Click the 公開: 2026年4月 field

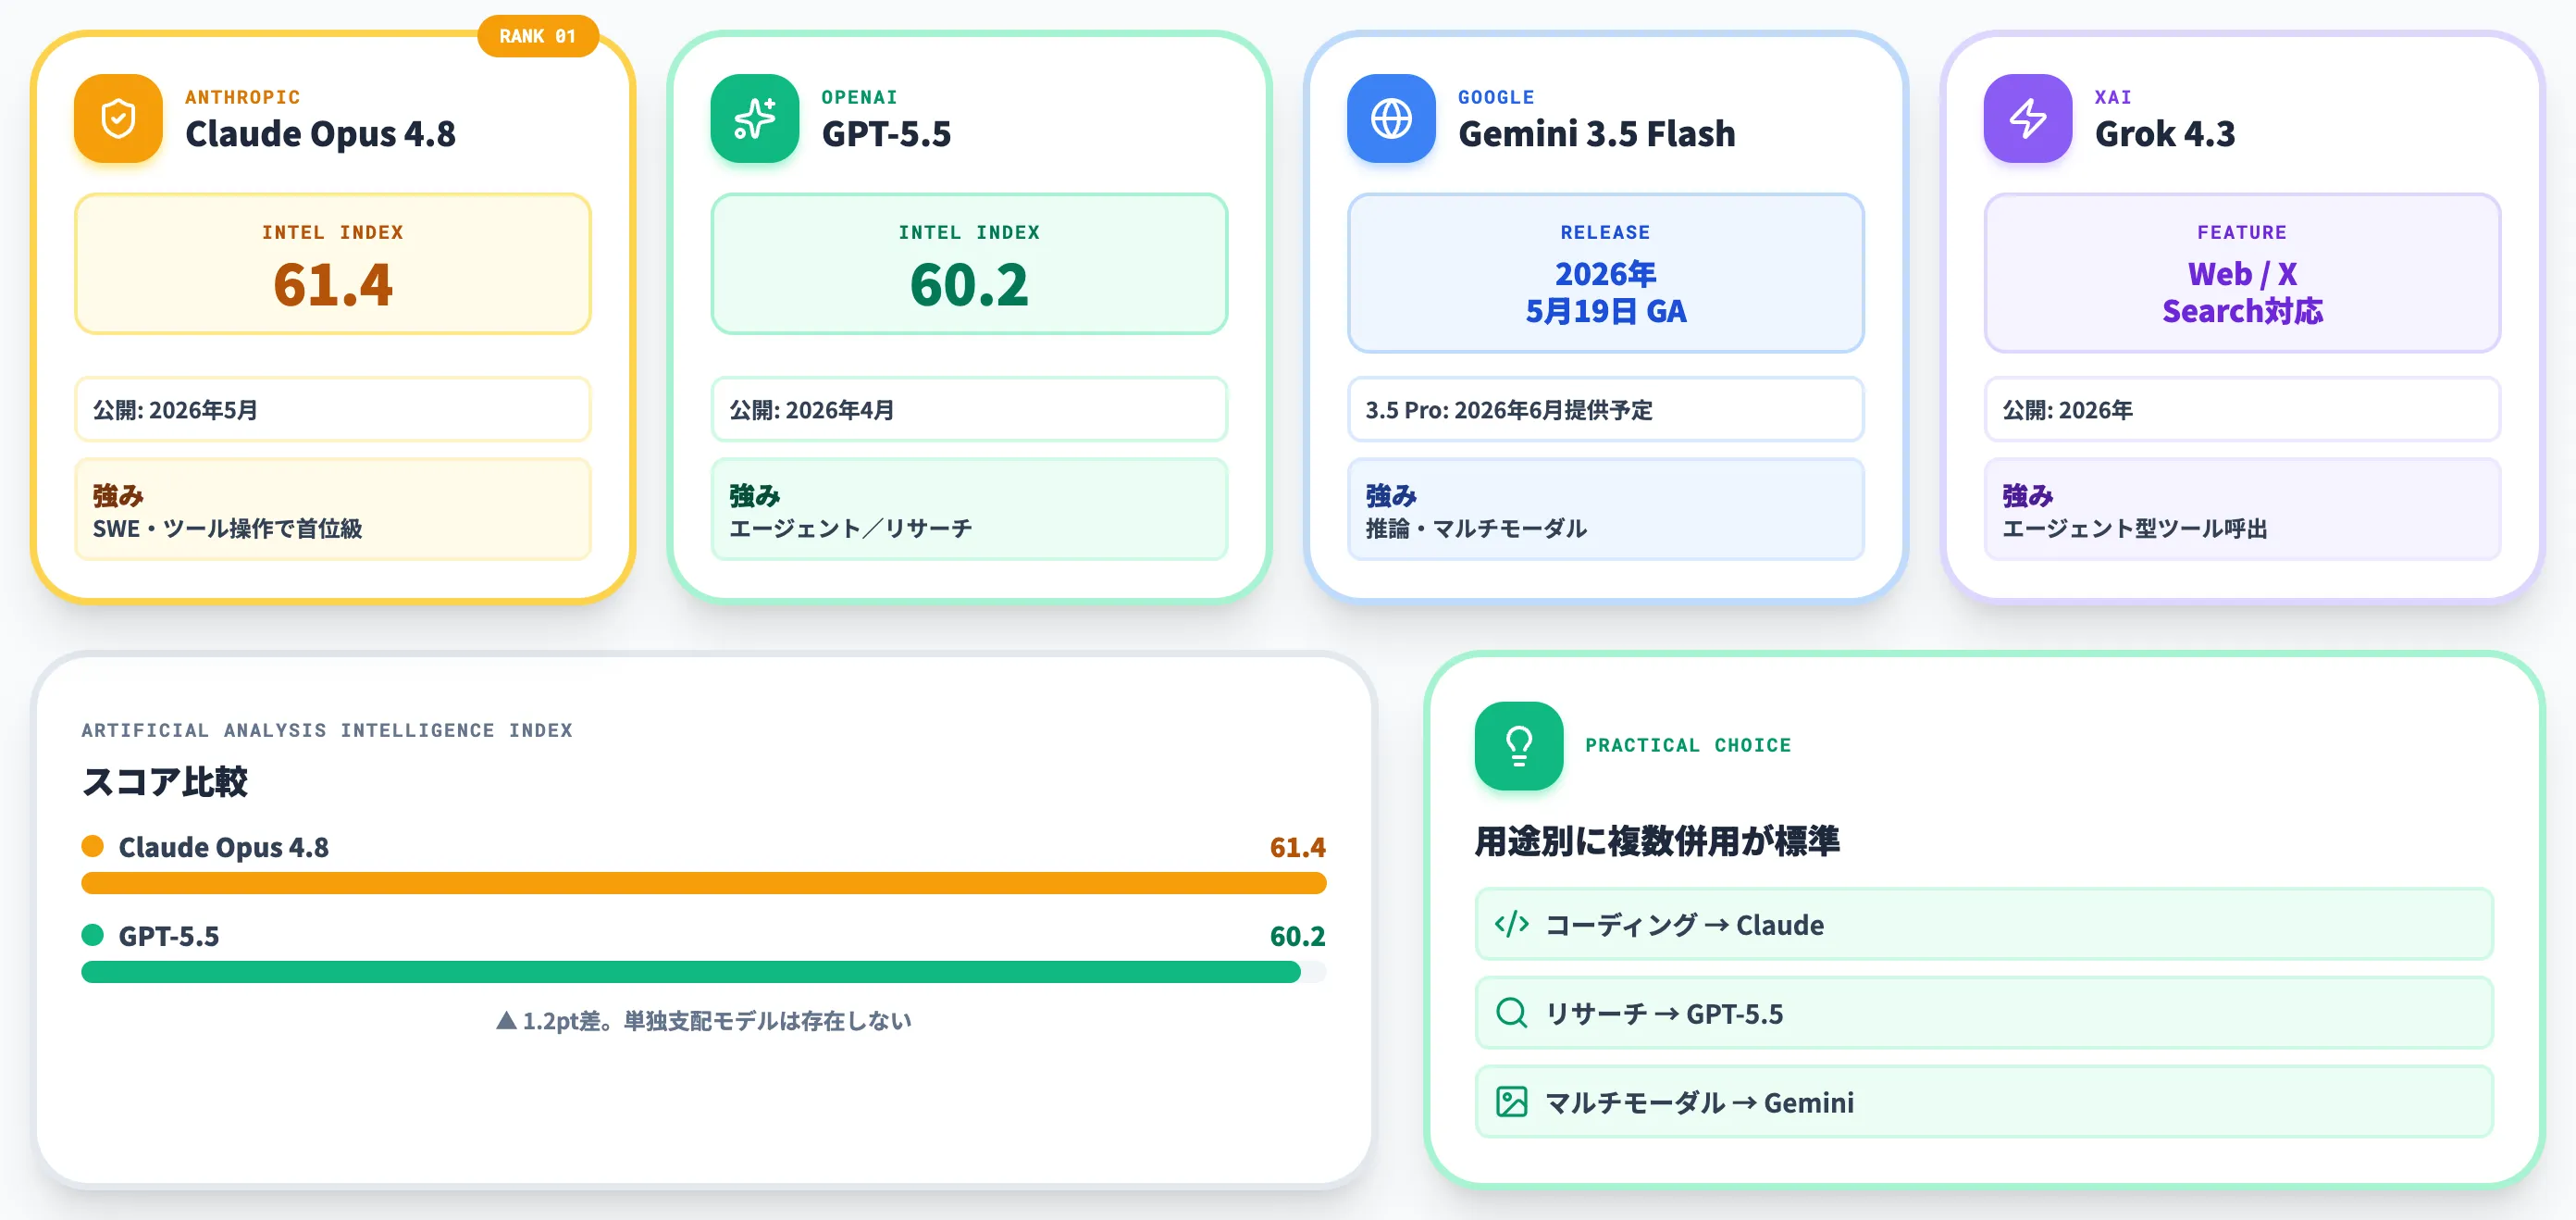tap(969, 409)
